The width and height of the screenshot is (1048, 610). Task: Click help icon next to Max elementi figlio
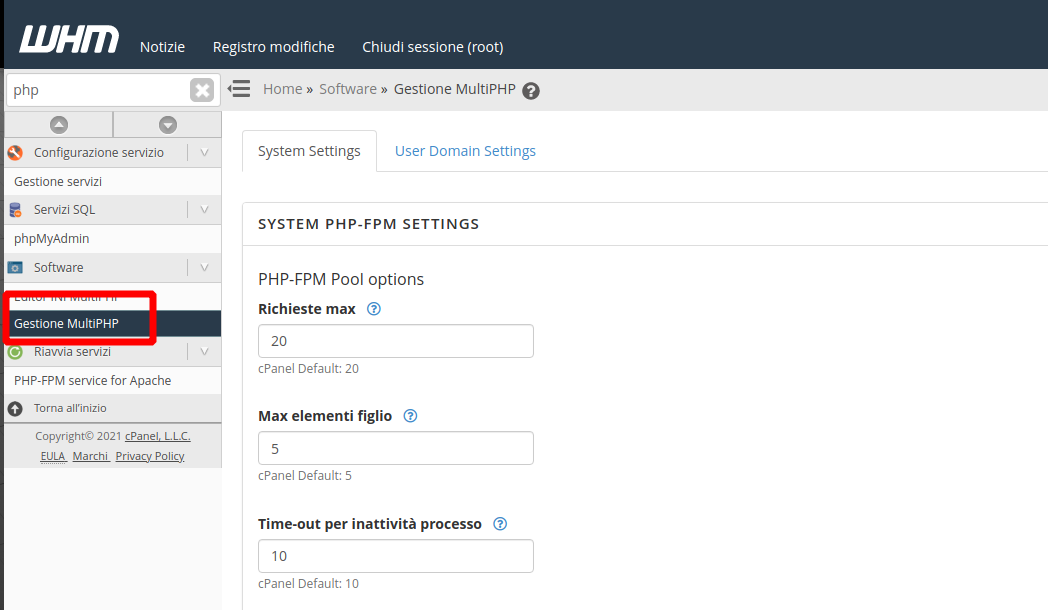(410, 416)
